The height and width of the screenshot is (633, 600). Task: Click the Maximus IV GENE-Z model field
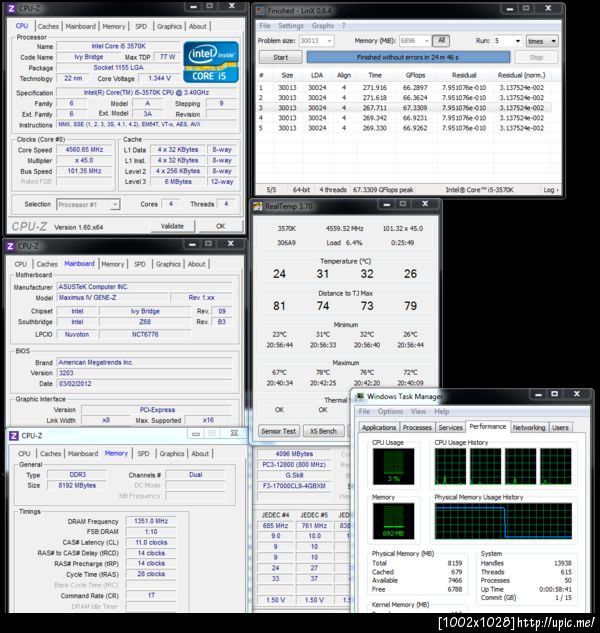coord(112,298)
